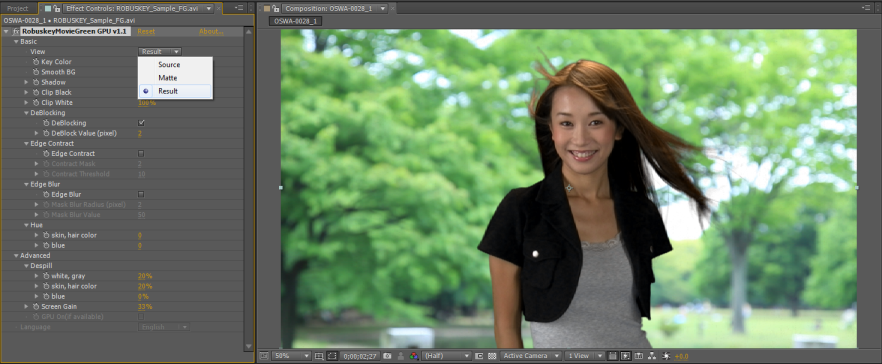Expand the Screen Gain property
This screenshot has height=364, width=882.
click(26, 307)
